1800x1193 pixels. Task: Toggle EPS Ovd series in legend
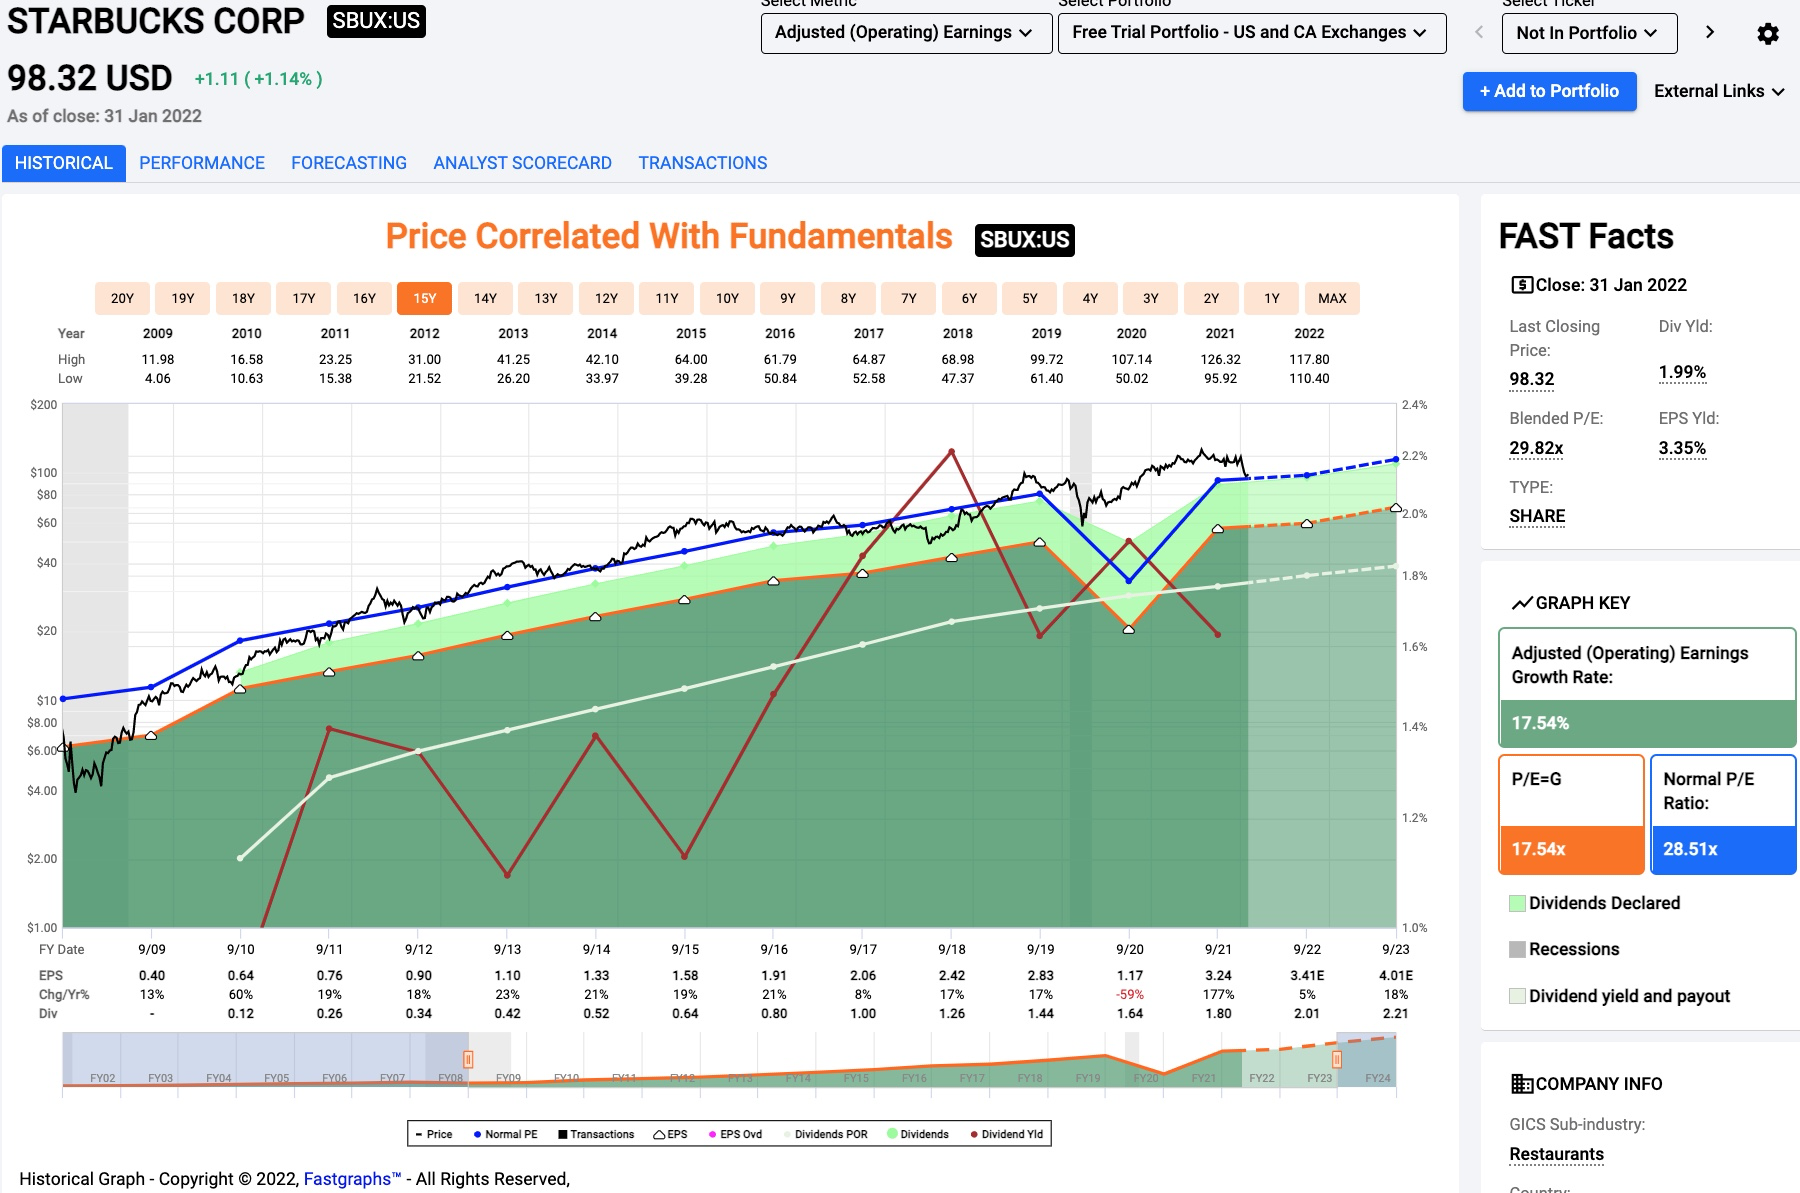[x=735, y=1134]
